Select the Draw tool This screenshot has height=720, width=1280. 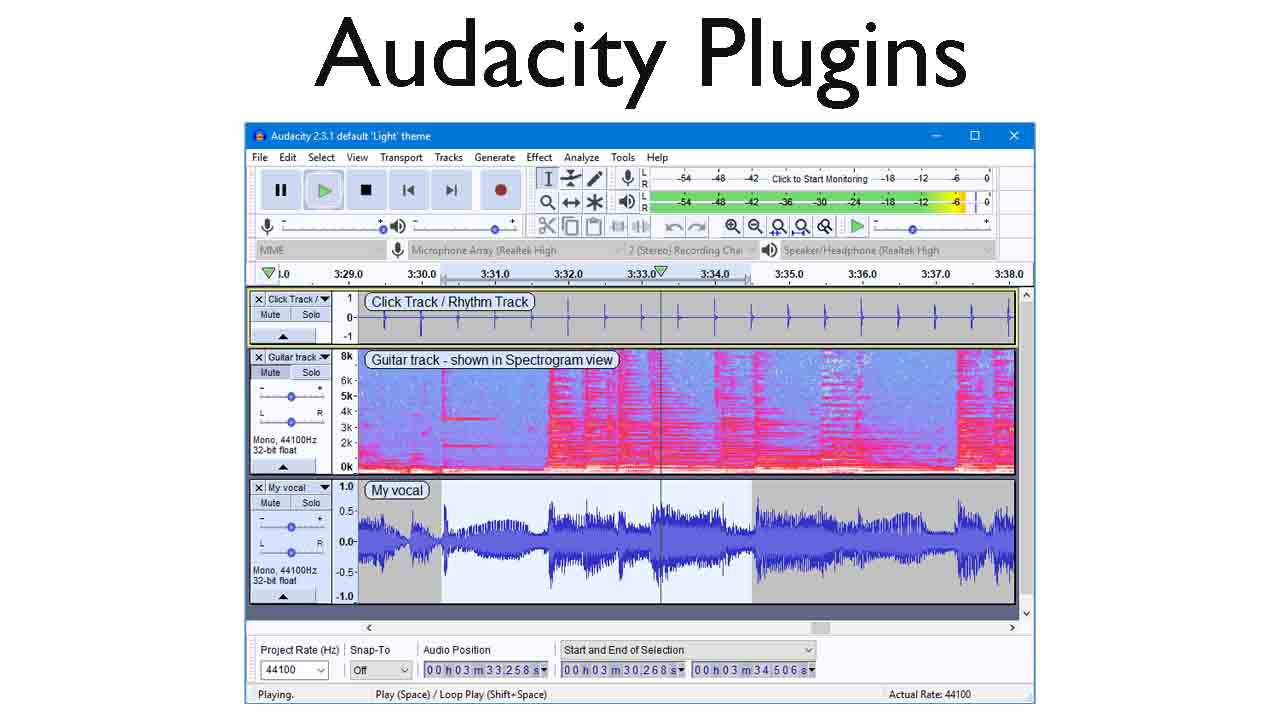tap(593, 177)
